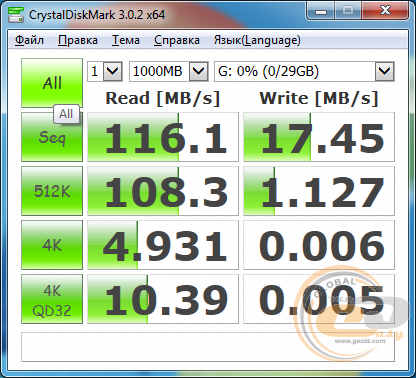
Task: Click the 4K read result 4.931
Action: tap(163, 245)
